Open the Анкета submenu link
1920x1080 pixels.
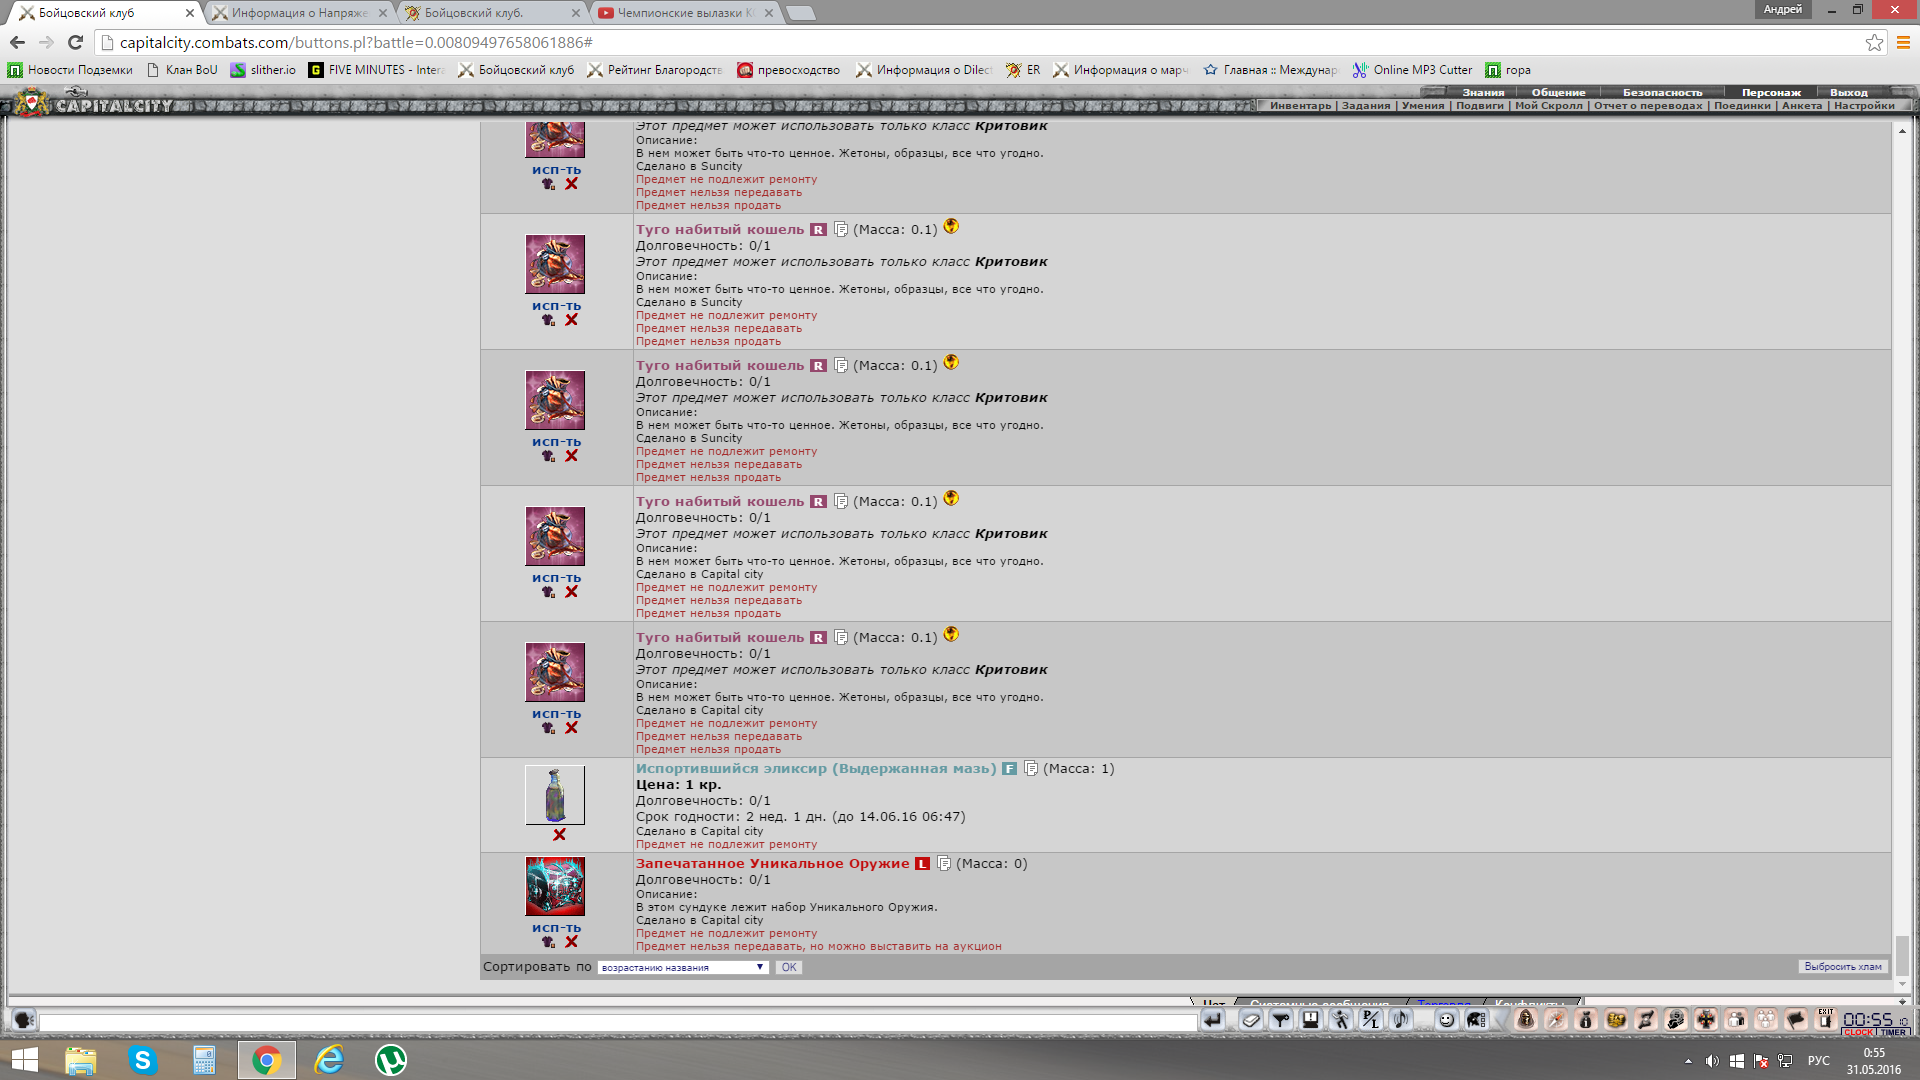(1802, 106)
